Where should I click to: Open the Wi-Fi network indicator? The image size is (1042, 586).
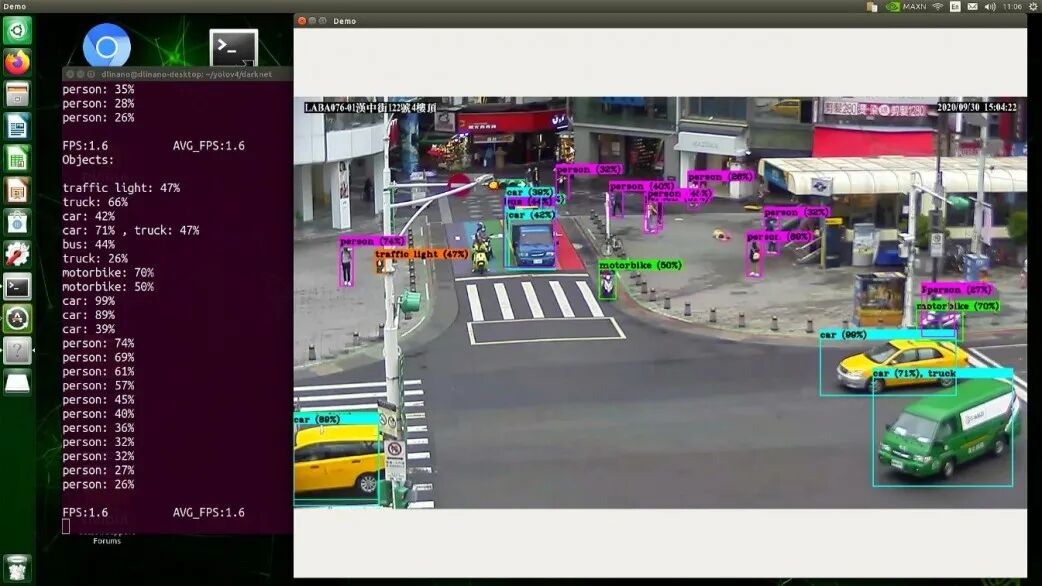[938, 7]
